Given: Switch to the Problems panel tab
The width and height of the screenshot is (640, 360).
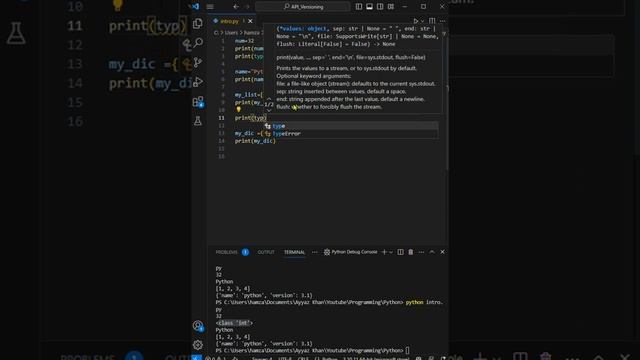Looking at the screenshot, I should point(227,252).
